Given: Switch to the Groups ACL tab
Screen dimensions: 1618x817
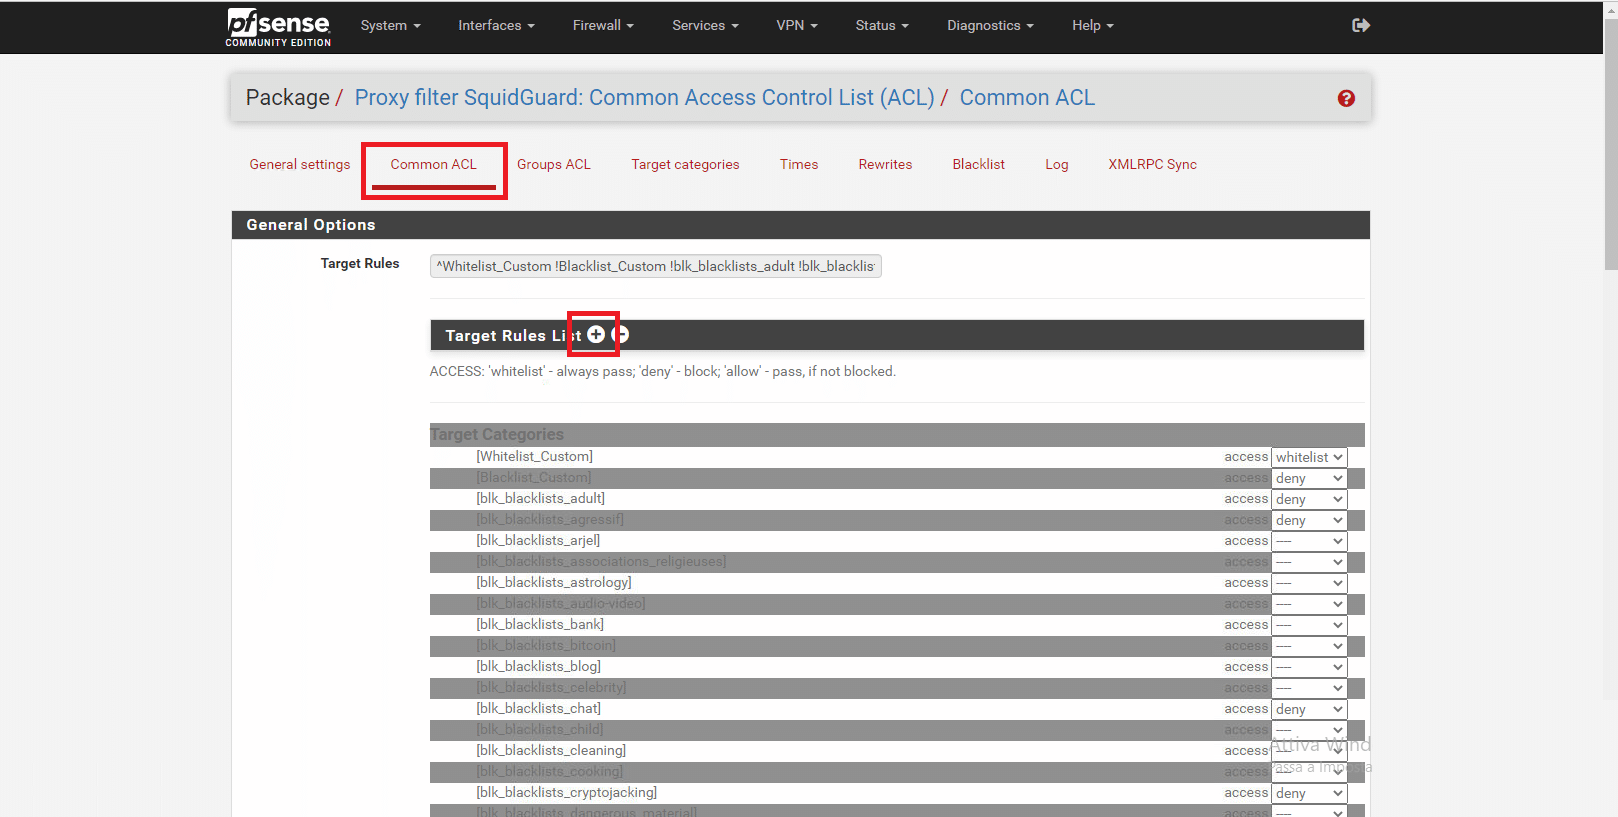Looking at the screenshot, I should coord(554,164).
